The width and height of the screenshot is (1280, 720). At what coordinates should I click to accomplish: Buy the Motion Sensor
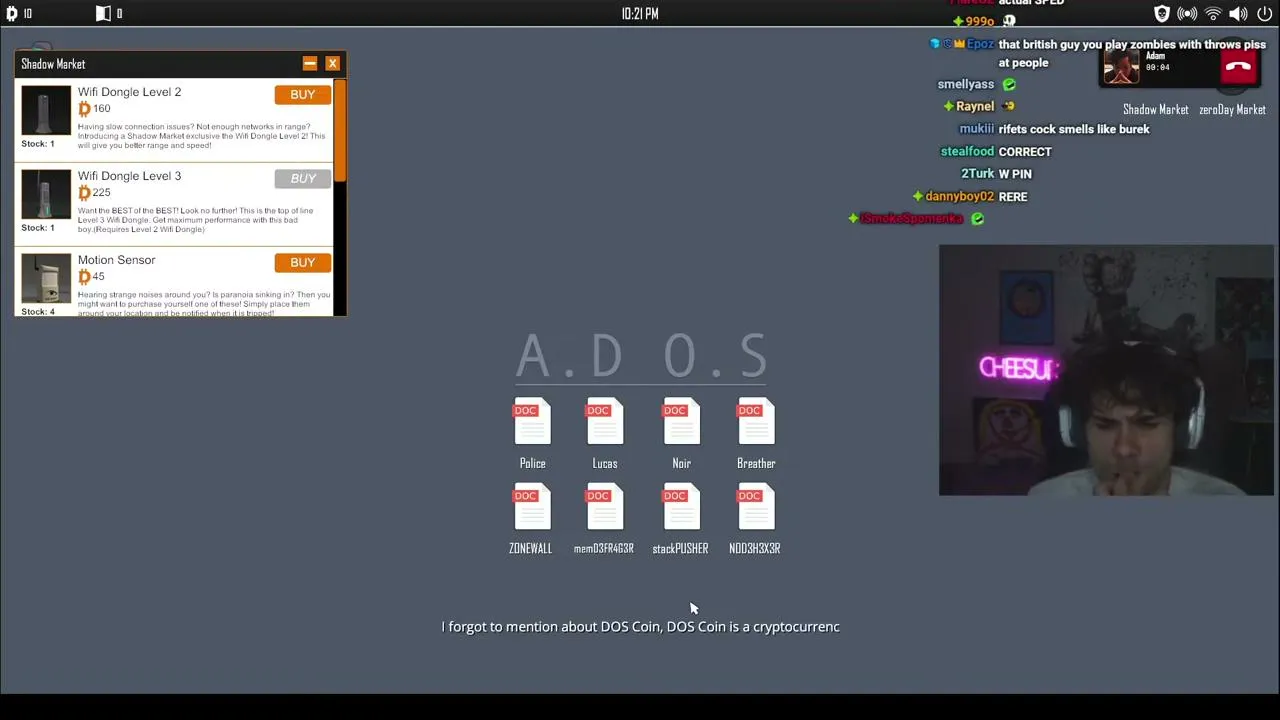click(302, 262)
